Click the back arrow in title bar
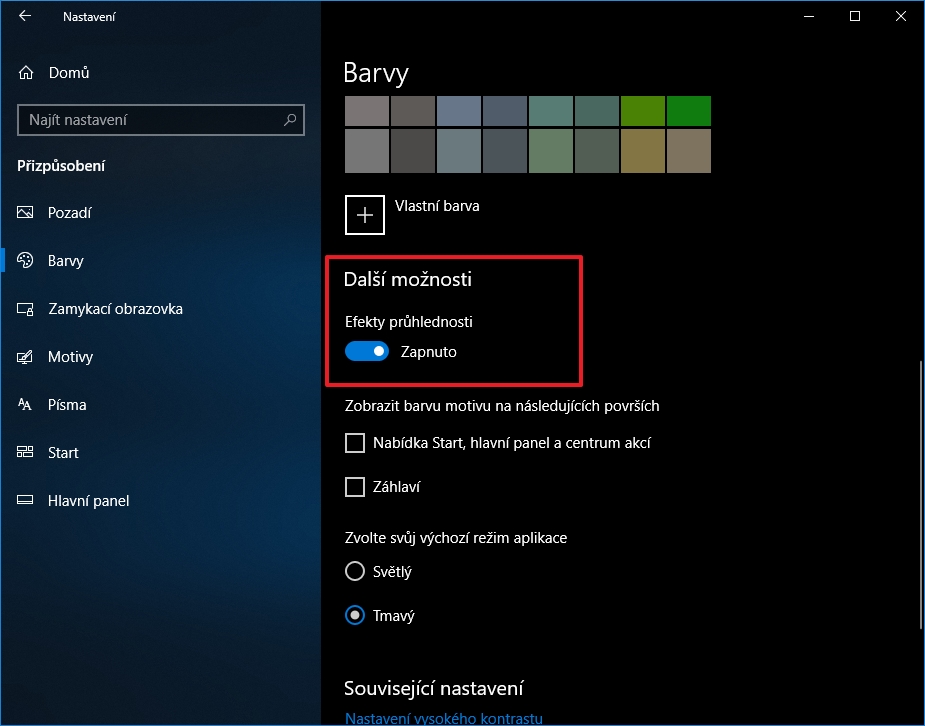This screenshot has height=726, width=925. coord(25,16)
